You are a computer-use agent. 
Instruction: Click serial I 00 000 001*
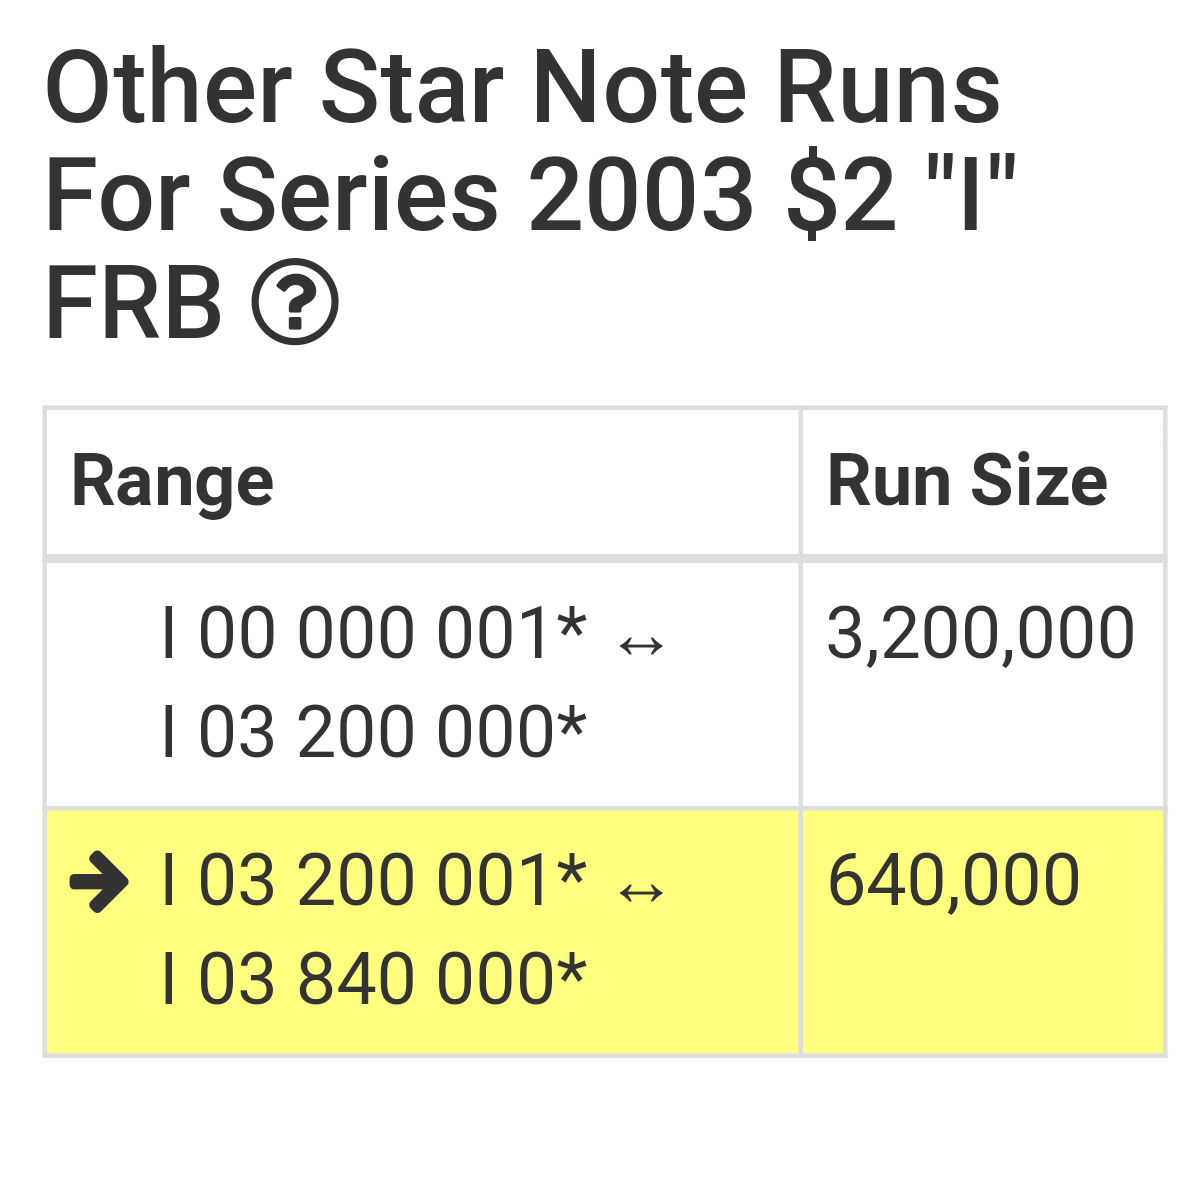[375, 633]
